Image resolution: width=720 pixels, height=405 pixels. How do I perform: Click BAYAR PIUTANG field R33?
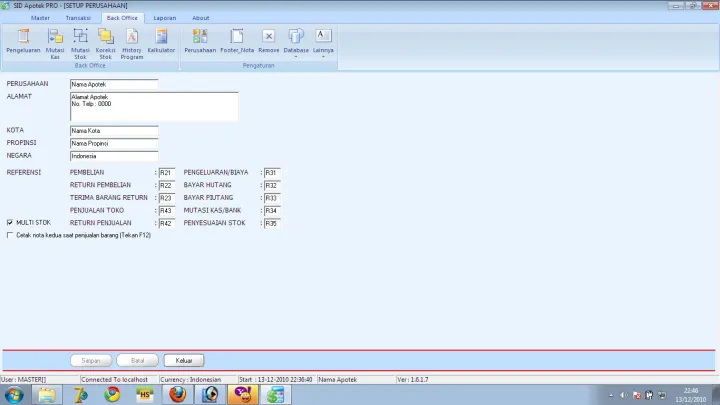click(272, 198)
